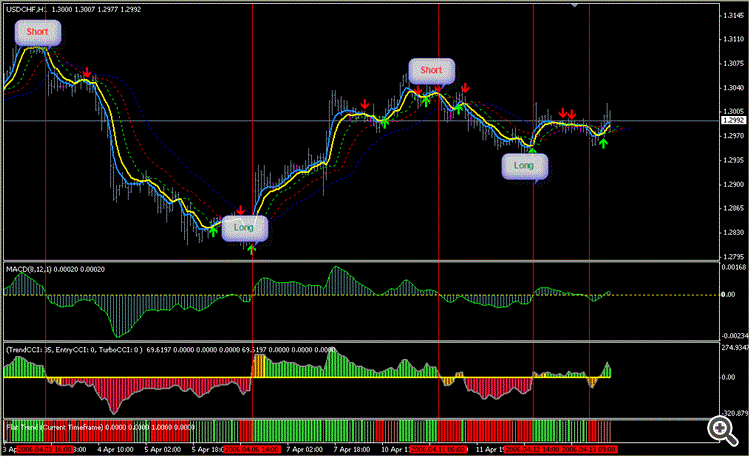The height and width of the screenshot is (457, 750).
Task: Click the 1.3145 price axis value
Action: (733, 16)
